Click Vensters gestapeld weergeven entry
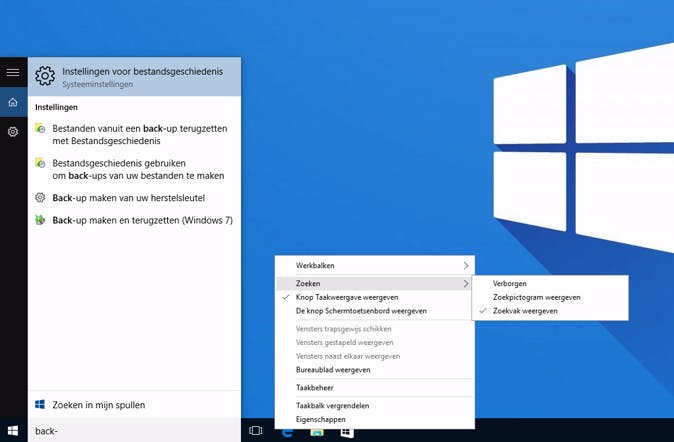The width and height of the screenshot is (674, 442). coord(375,342)
